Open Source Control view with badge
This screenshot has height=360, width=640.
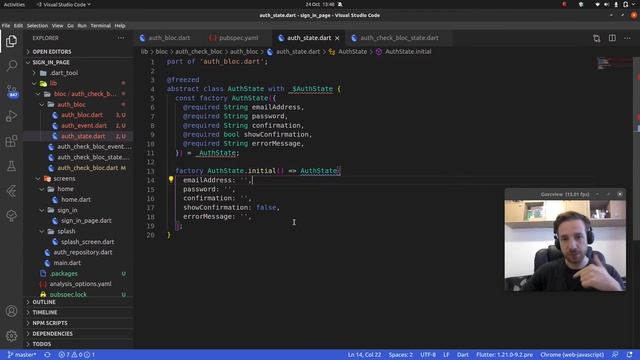pyautogui.click(x=11, y=91)
